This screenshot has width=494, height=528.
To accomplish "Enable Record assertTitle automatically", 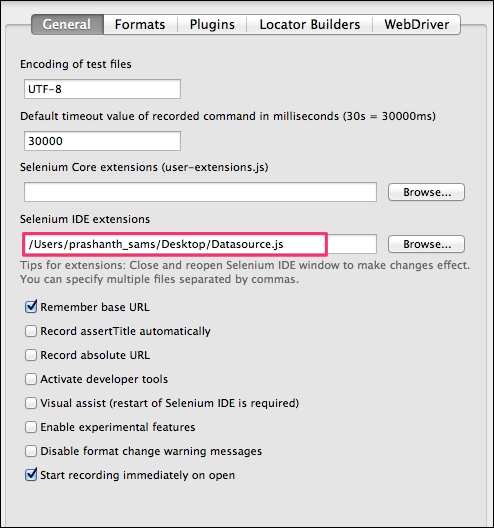I will [x=31, y=331].
